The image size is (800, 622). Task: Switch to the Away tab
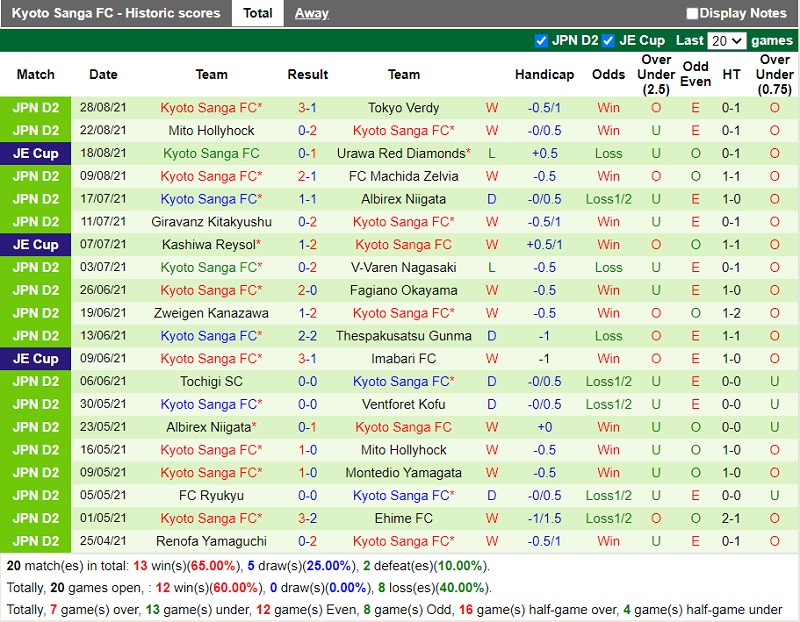click(x=311, y=13)
